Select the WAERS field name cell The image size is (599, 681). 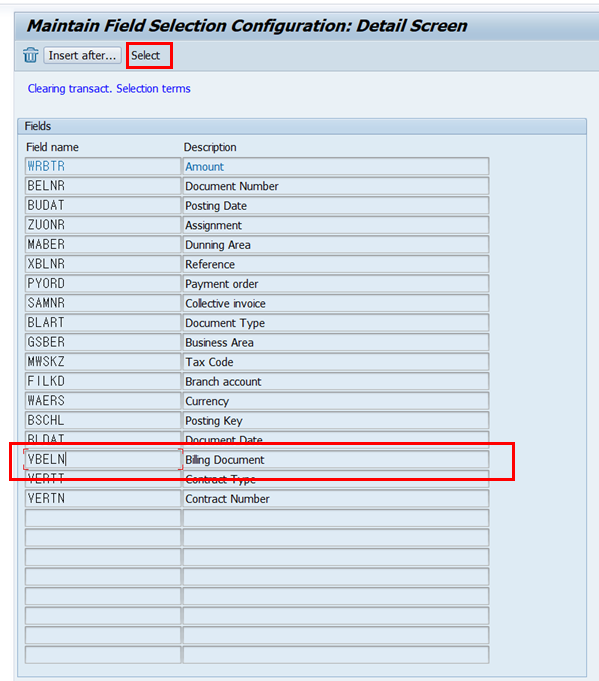click(x=103, y=401)
